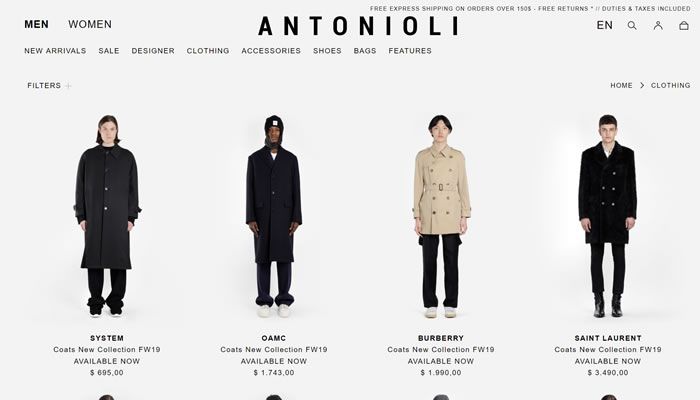Open the DESIGNER menu
This screenshot has height=400, width=700.
pyautogui.click(x=153, y=51)
